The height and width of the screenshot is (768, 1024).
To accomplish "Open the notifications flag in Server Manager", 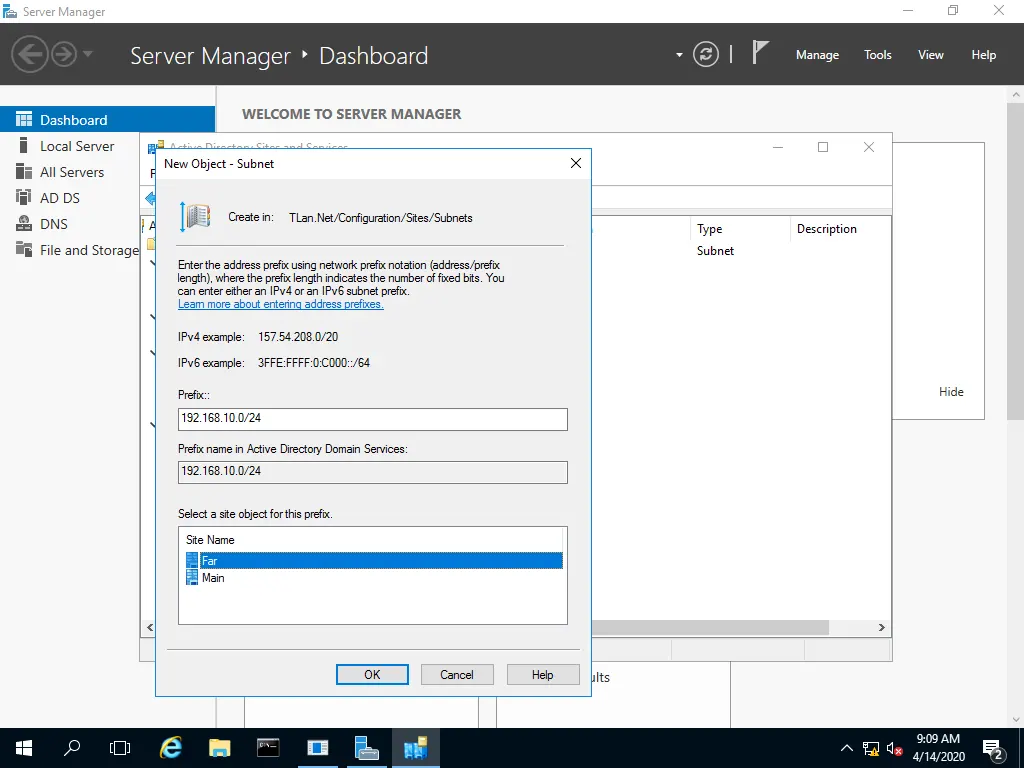I will click(759, 53).
